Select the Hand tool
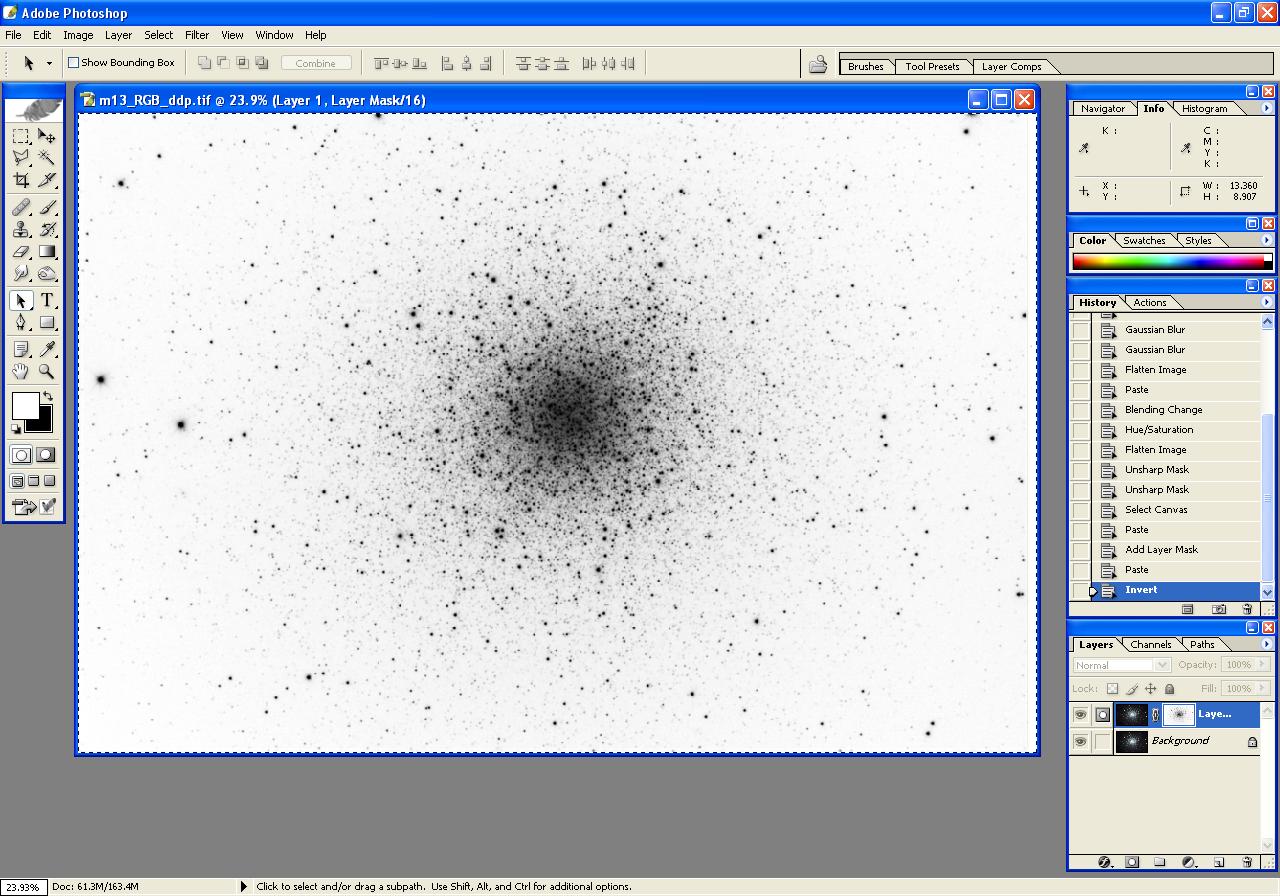Screen dimensions: 1280x896 tap(21, 372)
